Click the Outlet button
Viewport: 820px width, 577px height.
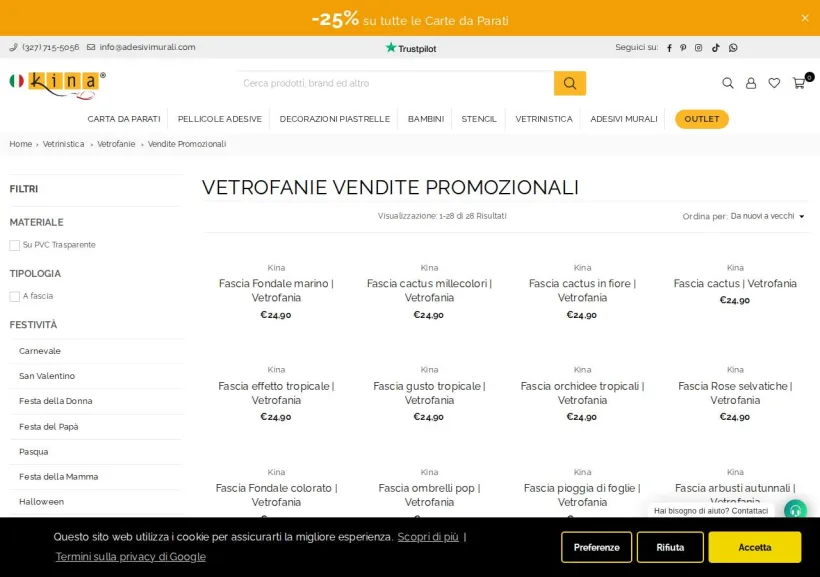702,119
